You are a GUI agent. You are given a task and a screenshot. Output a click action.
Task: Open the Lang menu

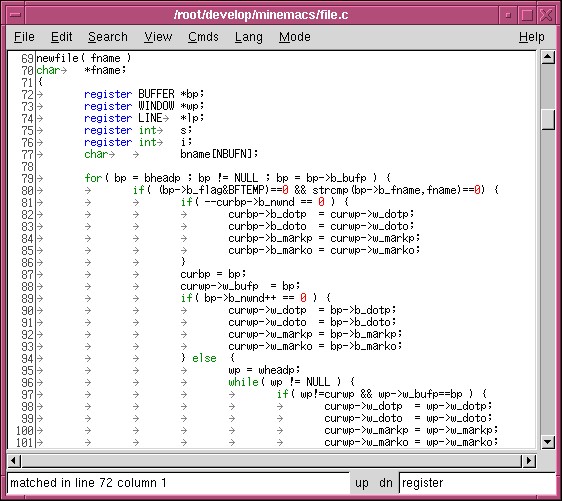point(249,37)
